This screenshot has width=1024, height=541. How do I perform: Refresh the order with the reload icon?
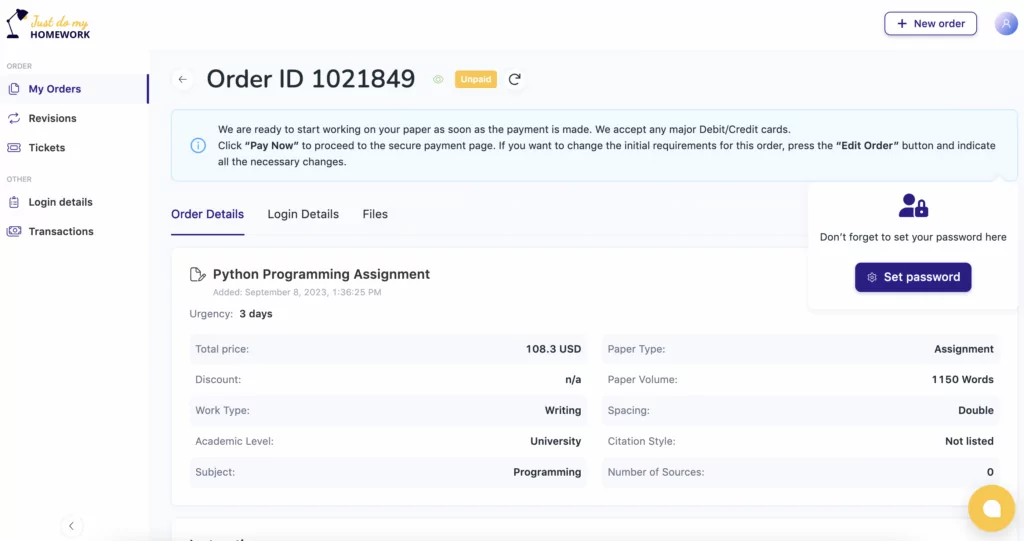[515, 79]
